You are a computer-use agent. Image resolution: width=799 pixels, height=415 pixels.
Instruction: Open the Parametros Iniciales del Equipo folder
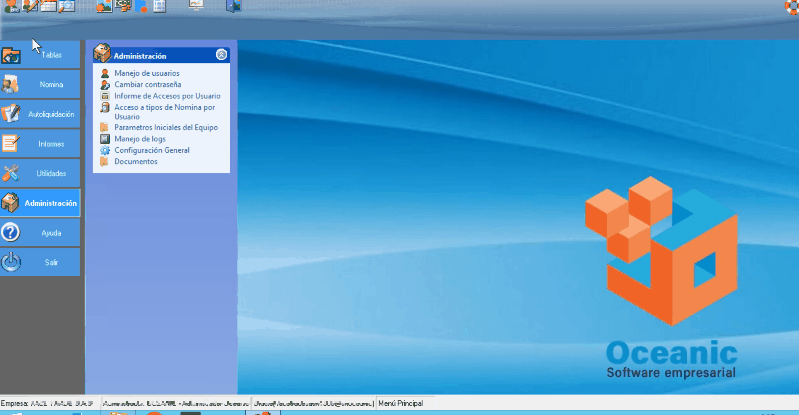[x=166, y=128]
